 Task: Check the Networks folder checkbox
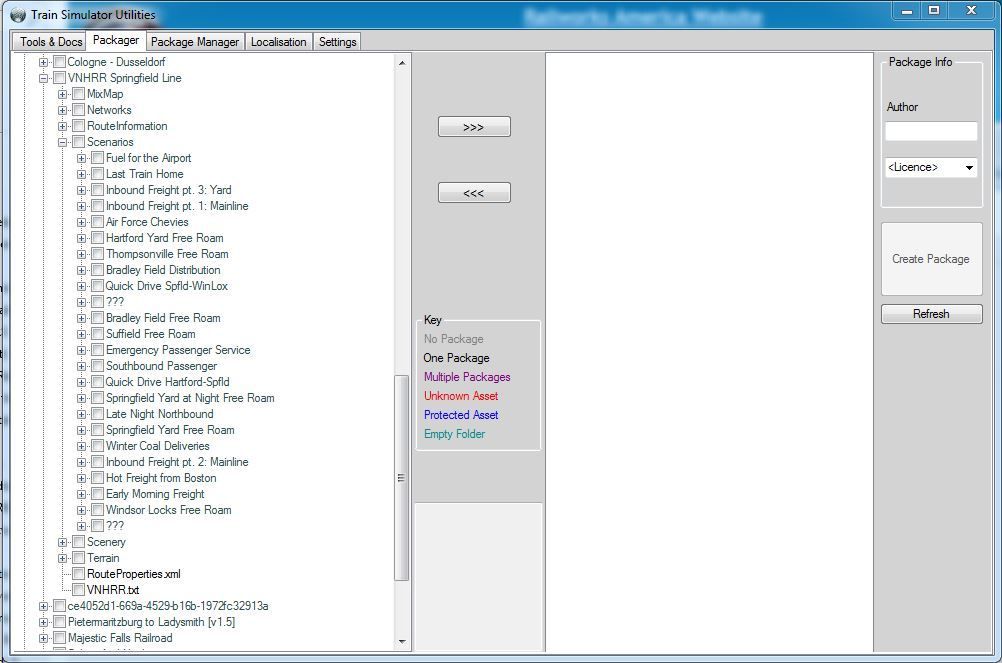pos(79,110)
